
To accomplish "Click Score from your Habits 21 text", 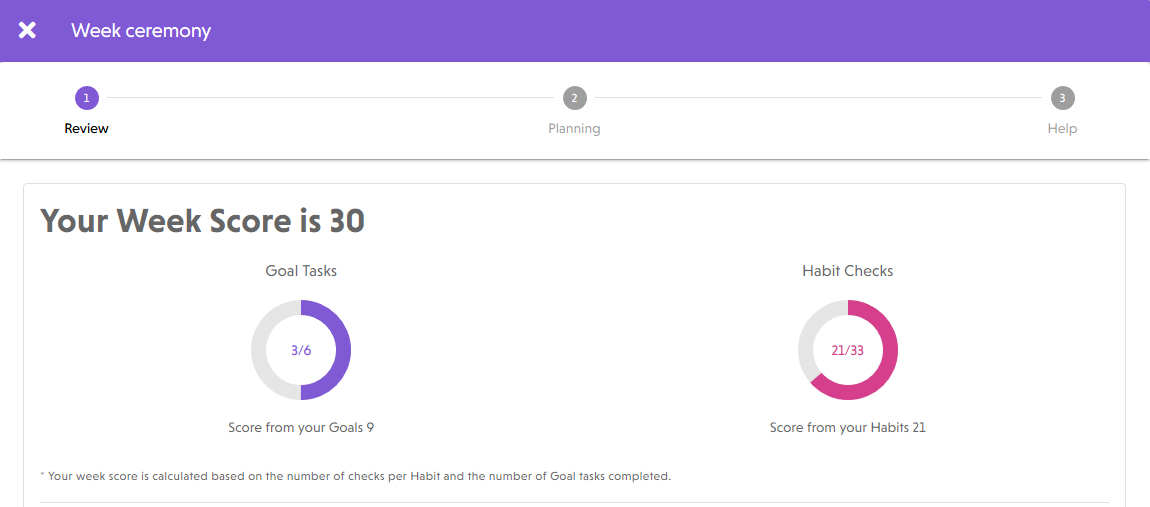I will tap(848, 427).
